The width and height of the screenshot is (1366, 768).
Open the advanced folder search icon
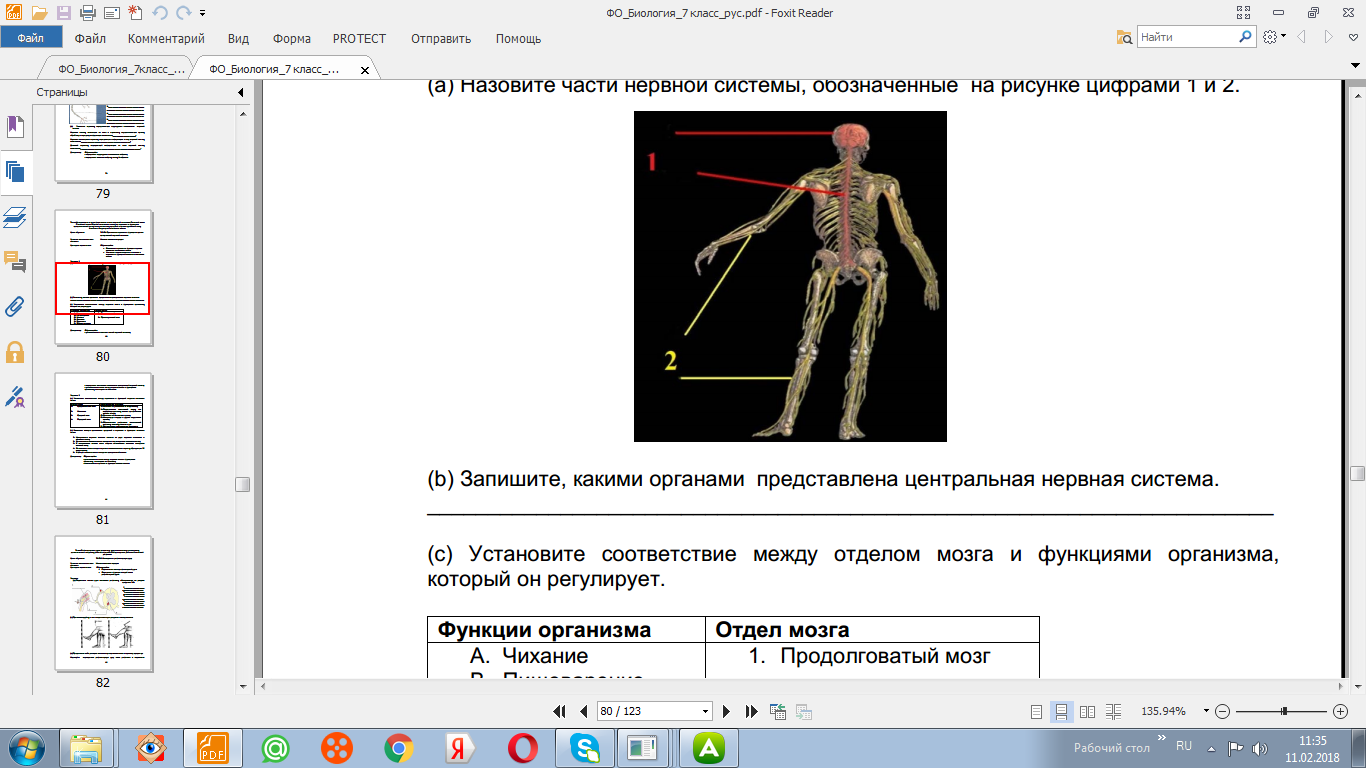click(1124, 37)
